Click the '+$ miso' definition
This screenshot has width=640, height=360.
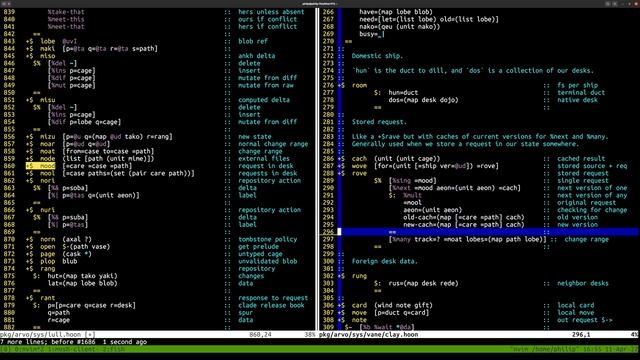click(40, 56)
